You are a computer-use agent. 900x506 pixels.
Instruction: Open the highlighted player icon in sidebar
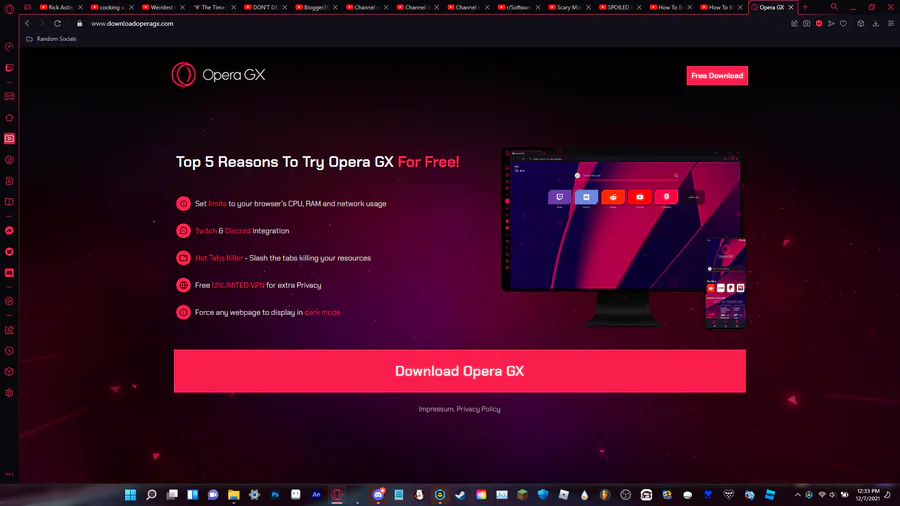(9, 139)
